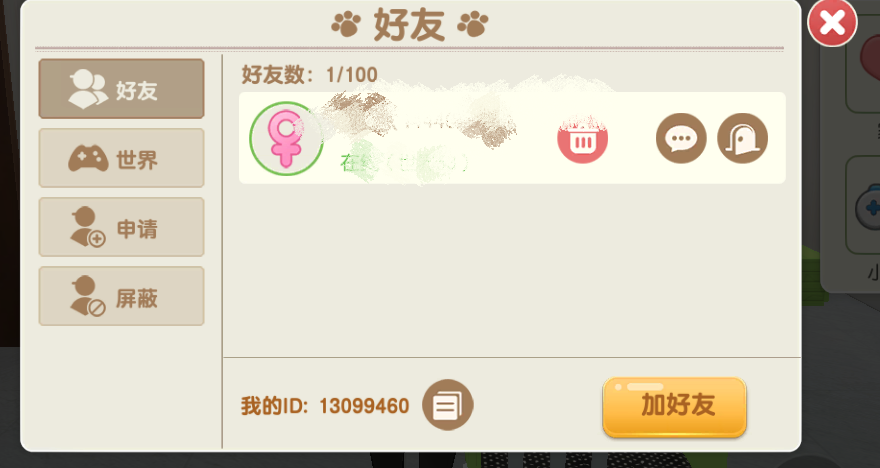The width and height of the screenshot is (880, 468).
Task: Visit friend's home via the door icon
Action: pos(742,138)
